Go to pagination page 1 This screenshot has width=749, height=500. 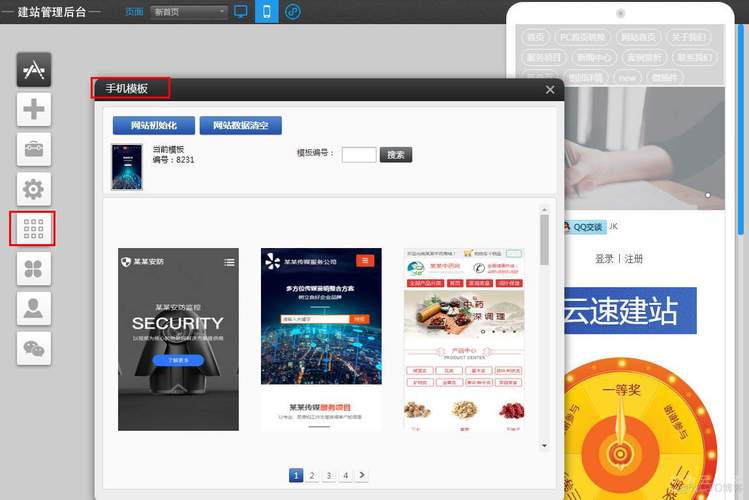click(296, 475)
